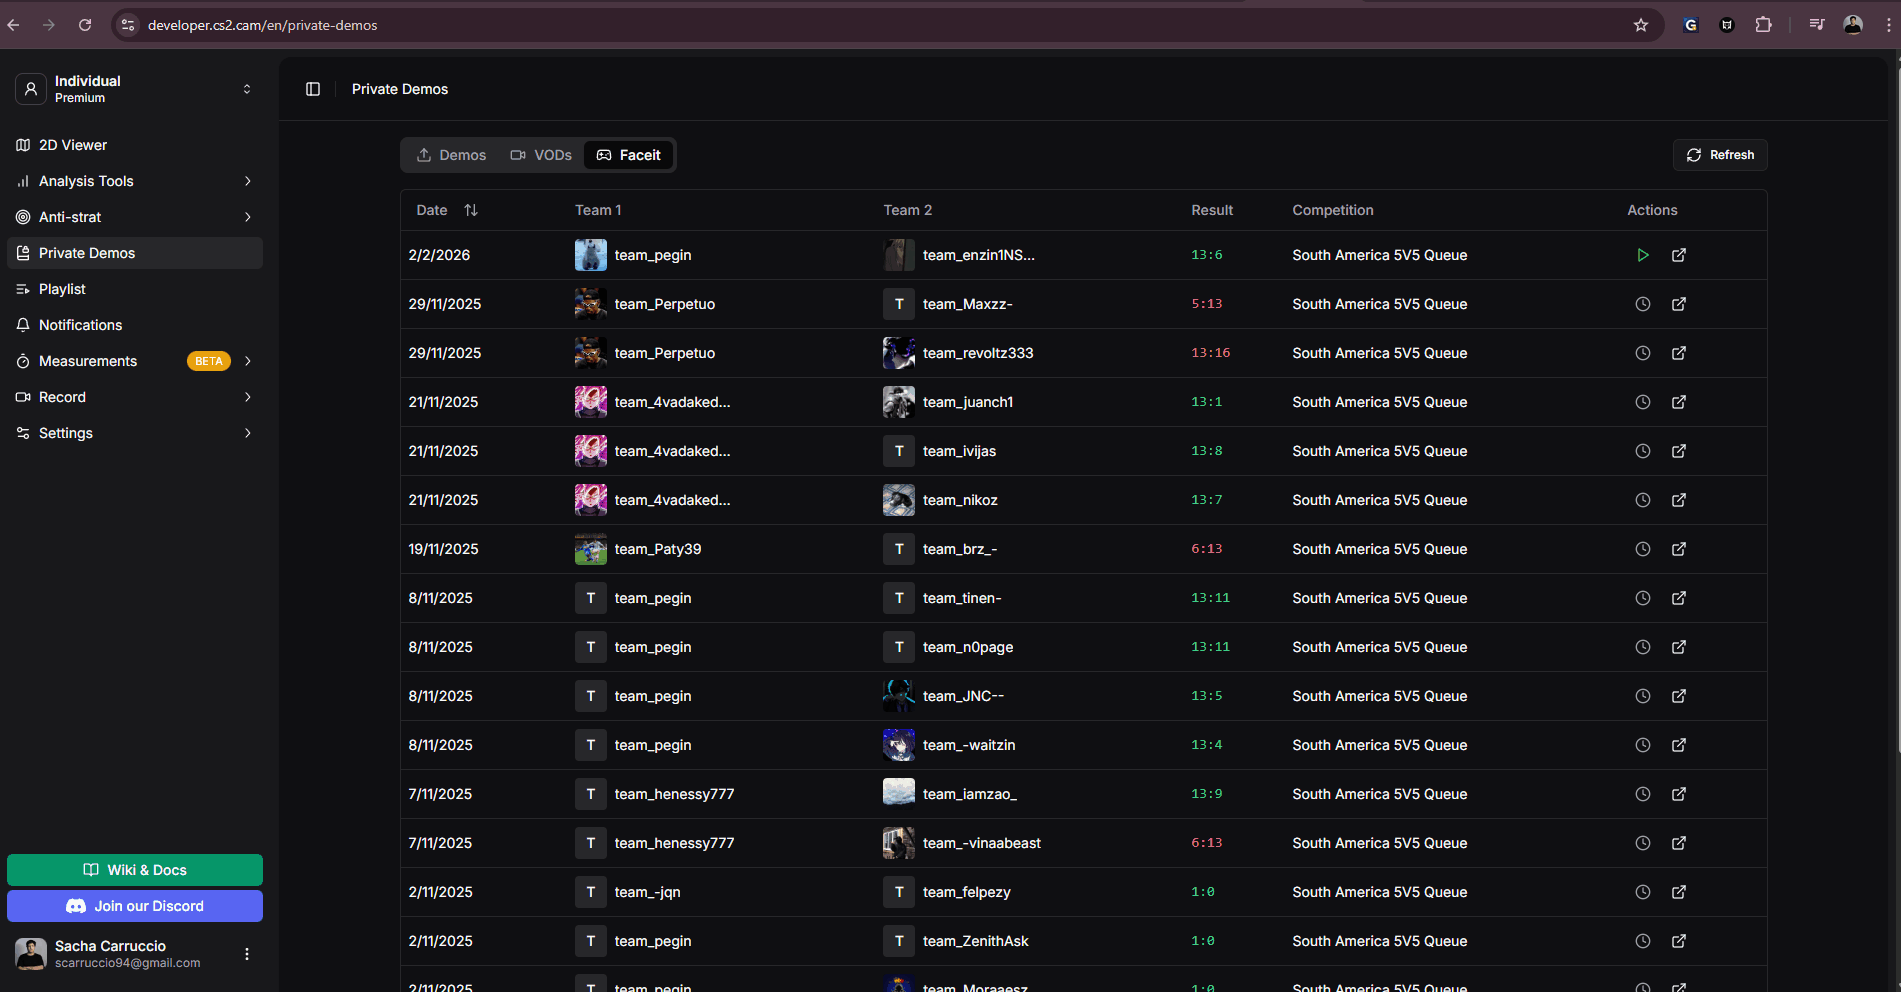Switch to the VODs tab
The width and height of the screenshot is (1901, 992).
point(541,155)
